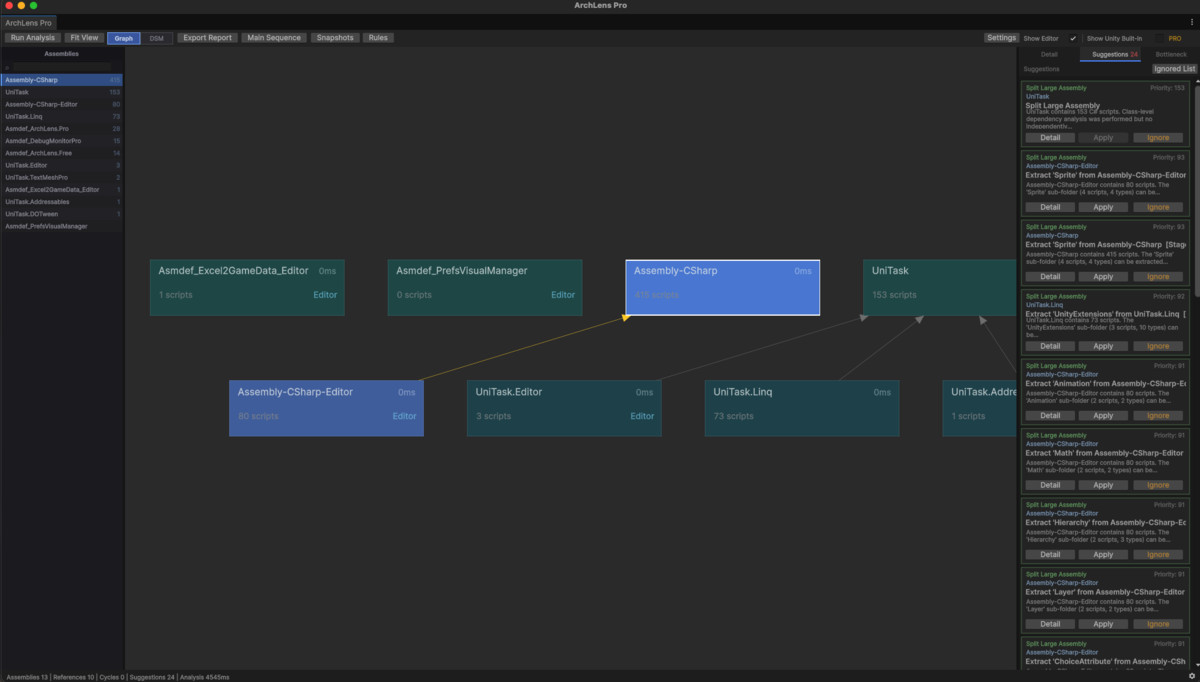
Task: Select the UniTask.Editor graph node
Action: 564,408
